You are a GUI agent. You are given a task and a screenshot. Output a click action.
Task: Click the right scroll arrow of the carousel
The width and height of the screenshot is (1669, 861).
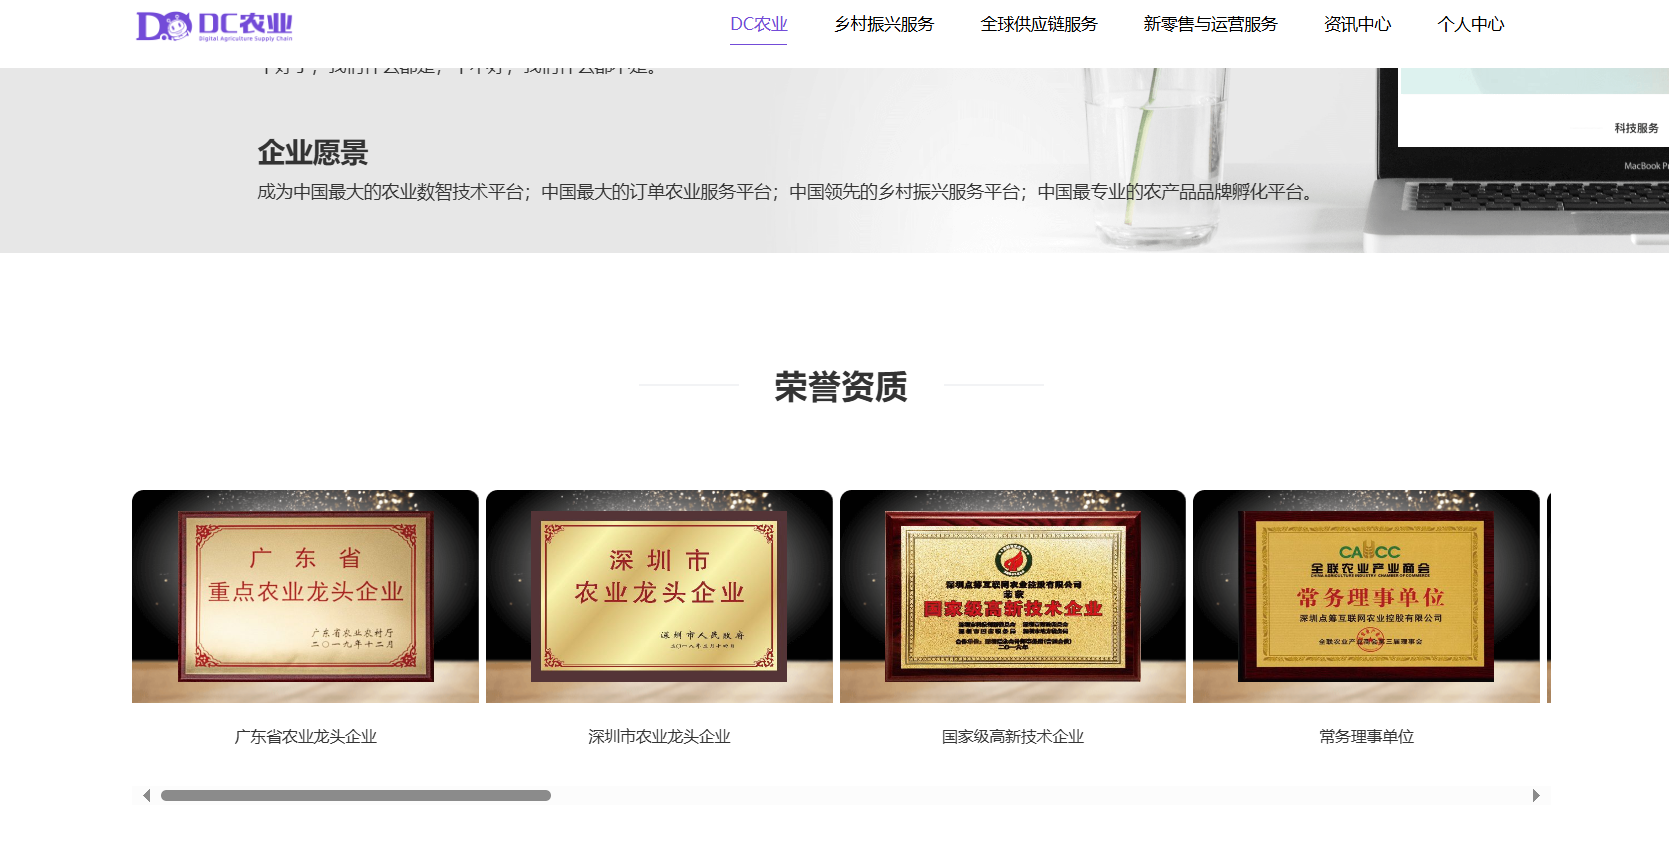coord(1536,796)
